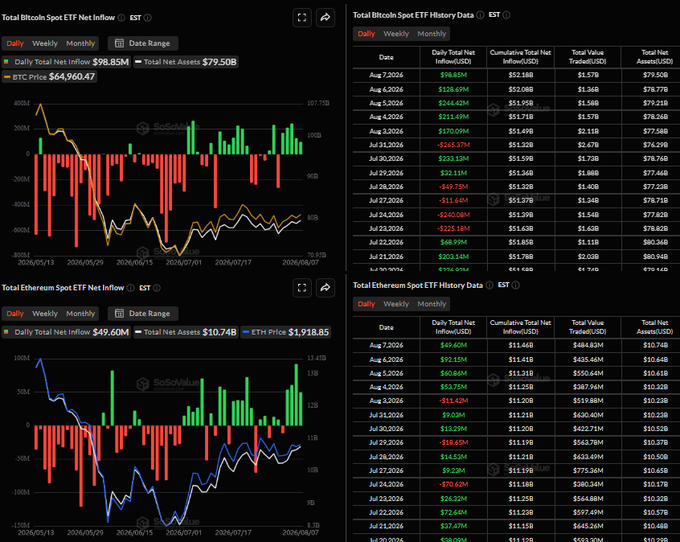
Task: Click Date column header in Ethereum history table
Action: pyautogui.click(x=386, y=327)
